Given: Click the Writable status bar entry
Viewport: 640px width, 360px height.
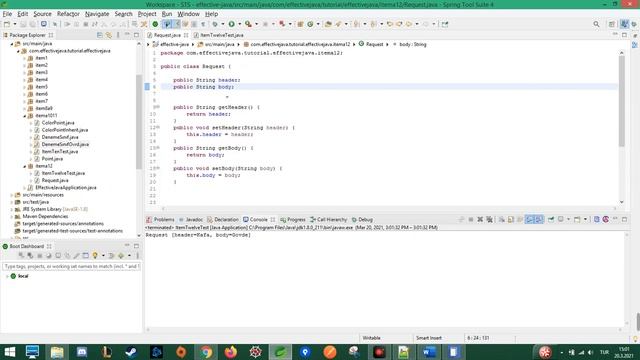Looking at the screenshot, I should (371, 338).
